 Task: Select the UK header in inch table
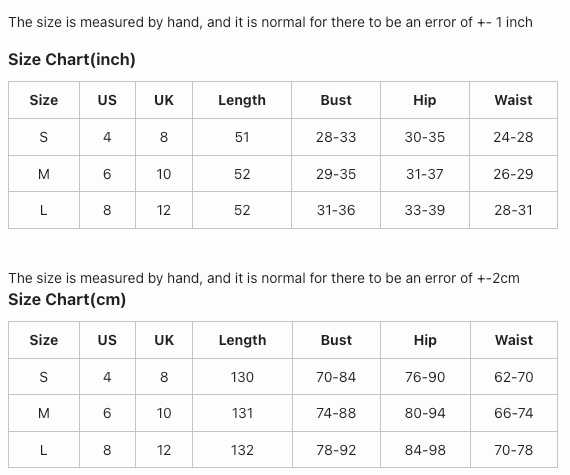coord(164,100)
